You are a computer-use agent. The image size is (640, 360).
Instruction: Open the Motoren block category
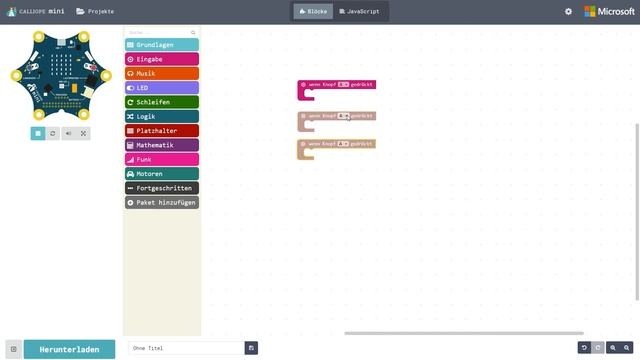point(162,173)
